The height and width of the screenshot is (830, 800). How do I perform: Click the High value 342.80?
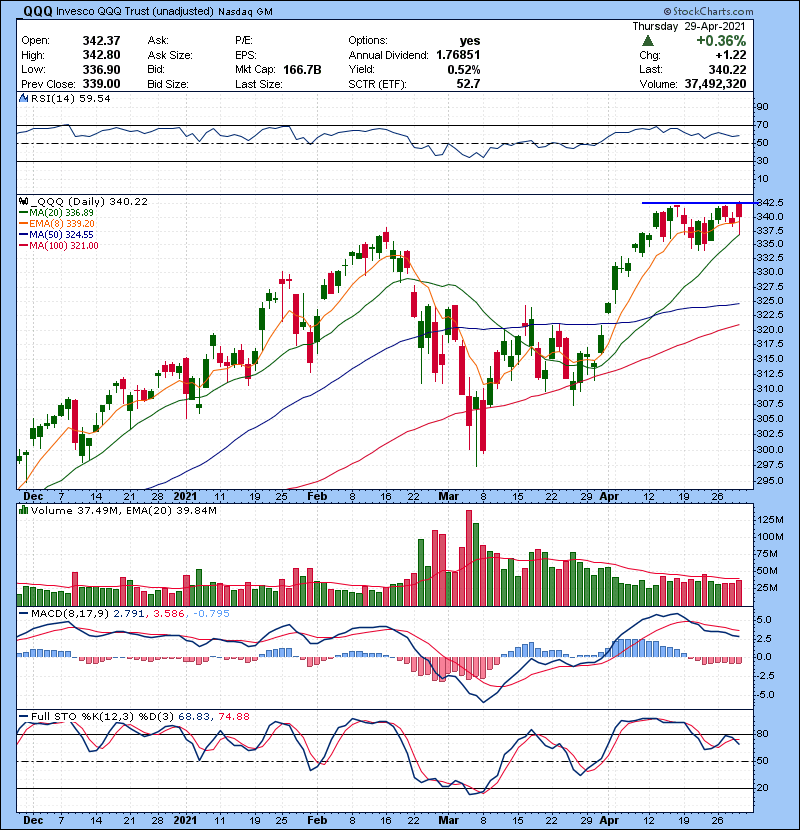(x=101, y=55)
